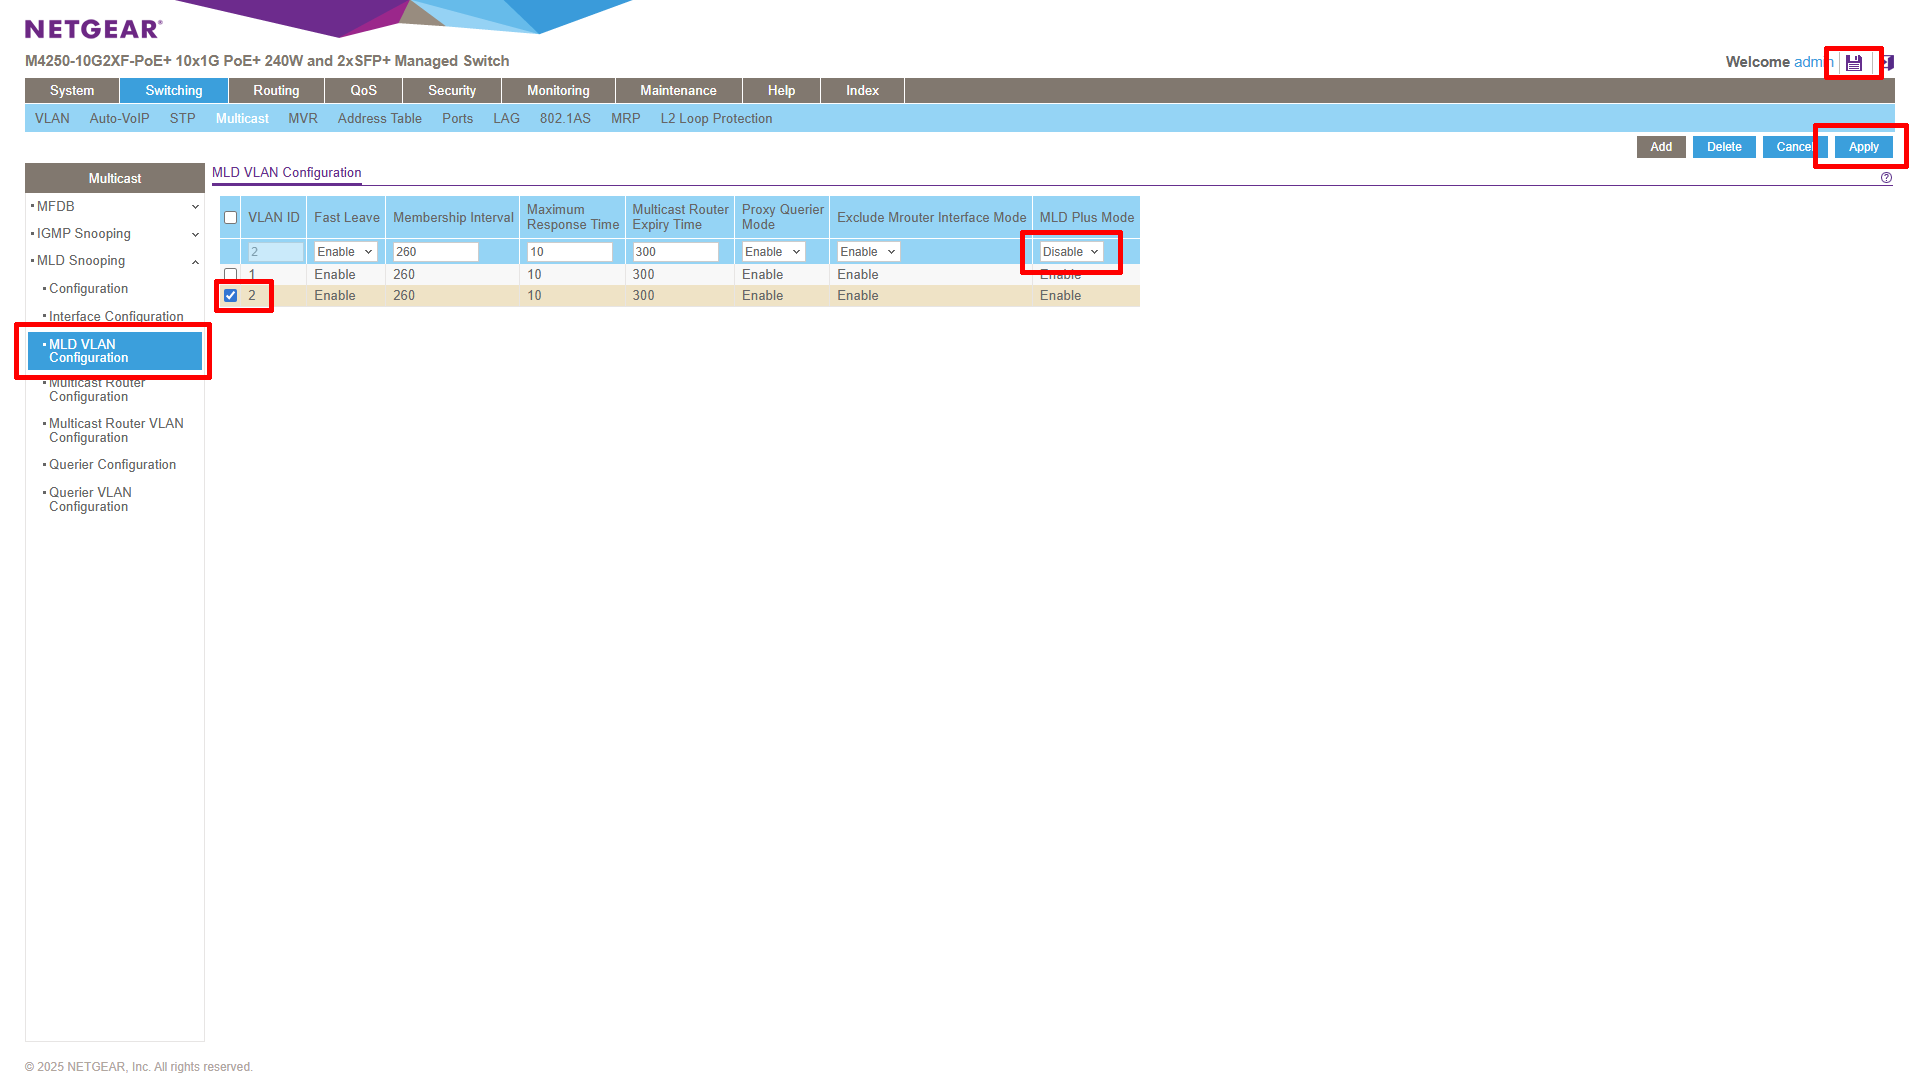
Task: Open help via the question mark icon
Action: click(1886, 177)
